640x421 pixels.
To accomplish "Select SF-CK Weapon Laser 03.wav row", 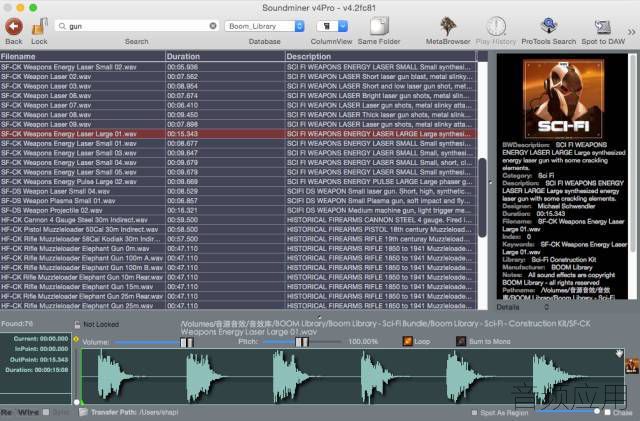I will (238, 86).
